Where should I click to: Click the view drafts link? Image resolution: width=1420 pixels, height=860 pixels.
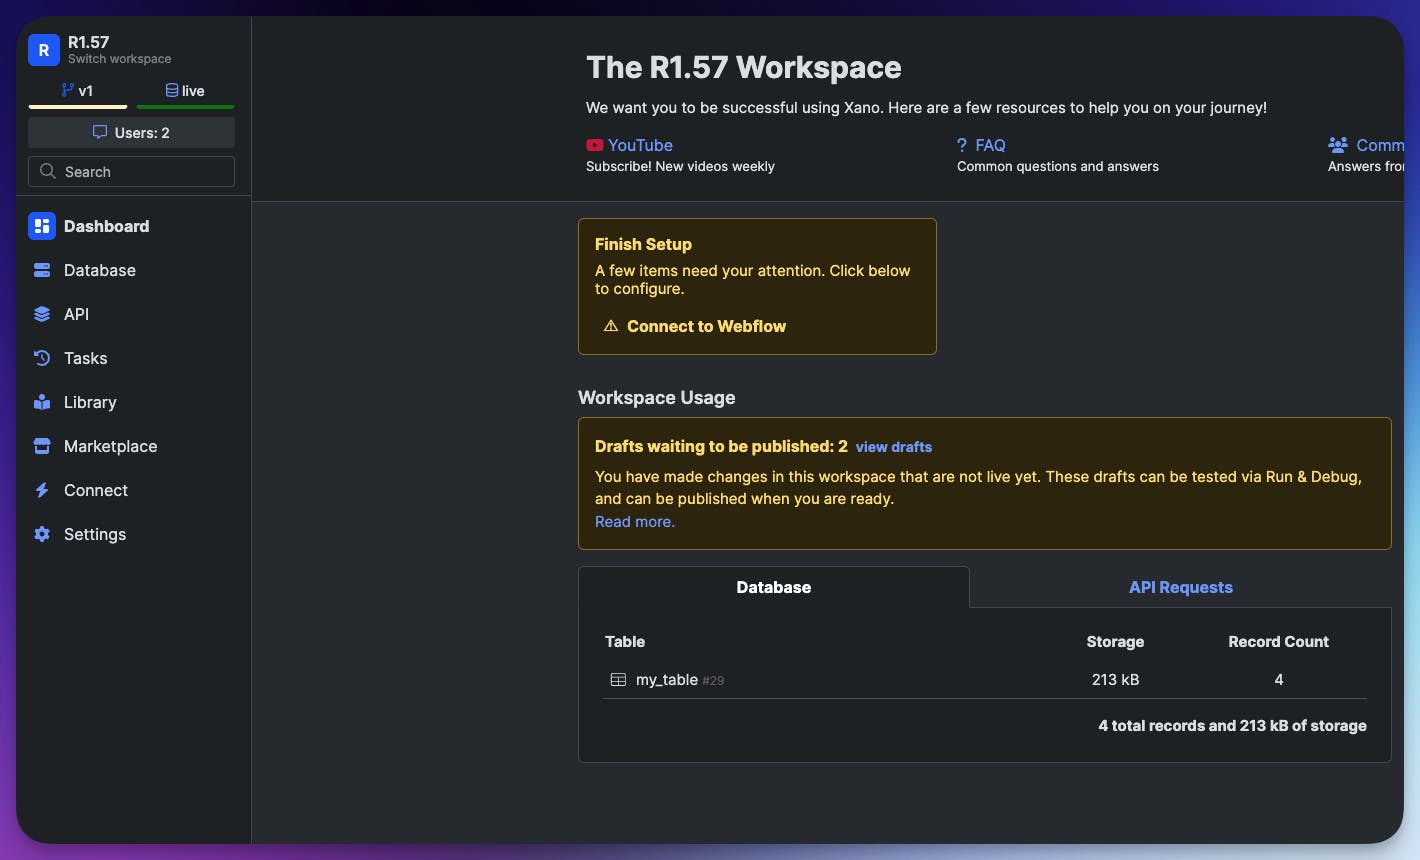click(894, 447)
